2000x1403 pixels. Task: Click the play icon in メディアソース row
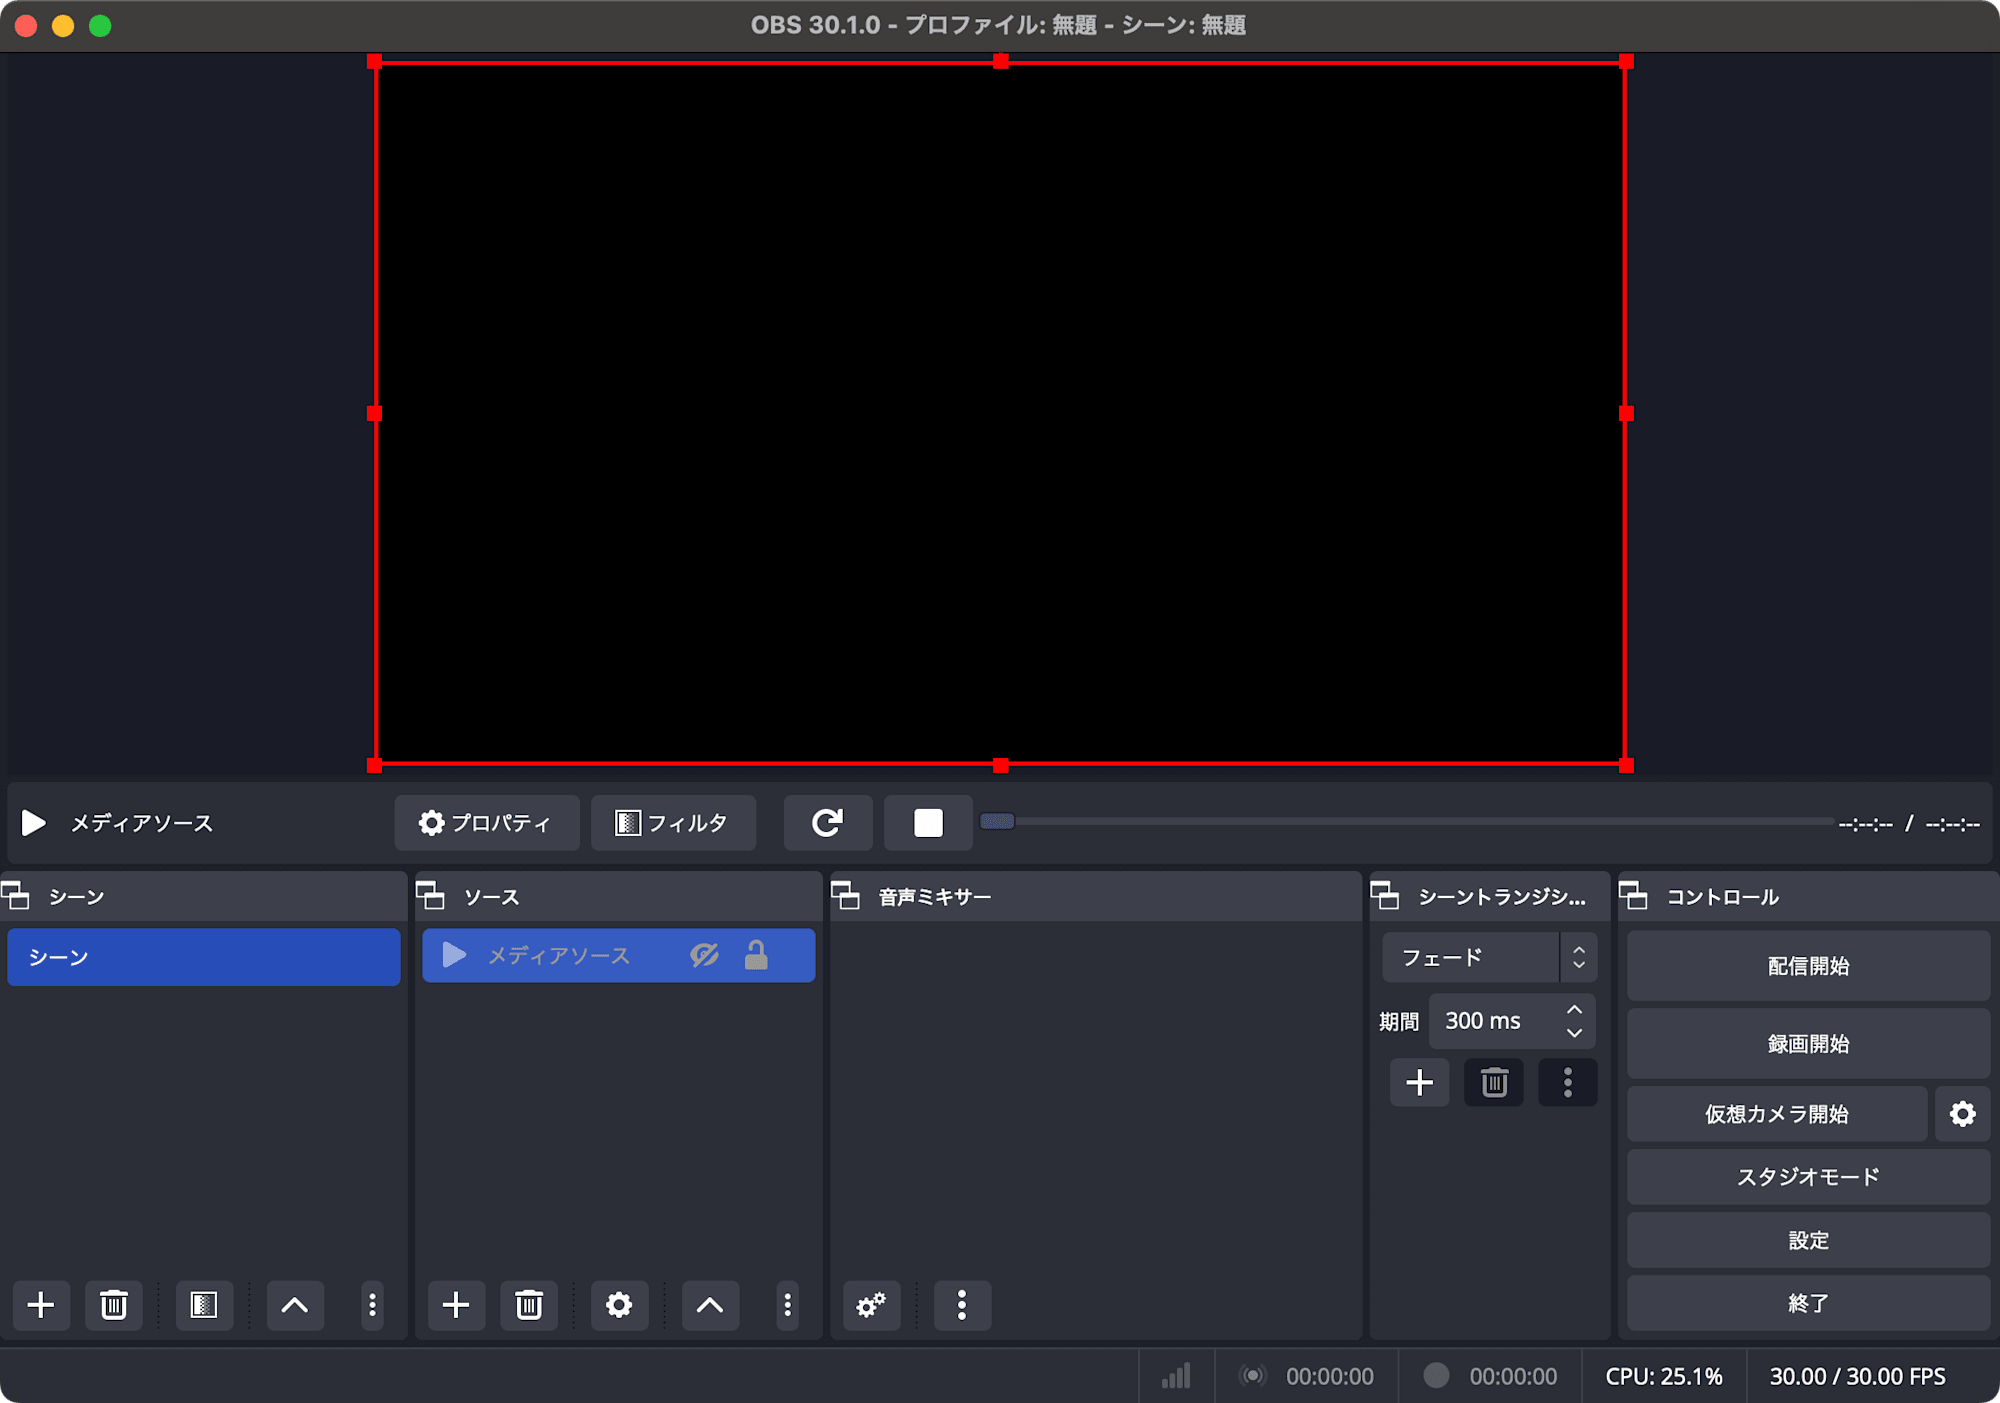(454, 955)
